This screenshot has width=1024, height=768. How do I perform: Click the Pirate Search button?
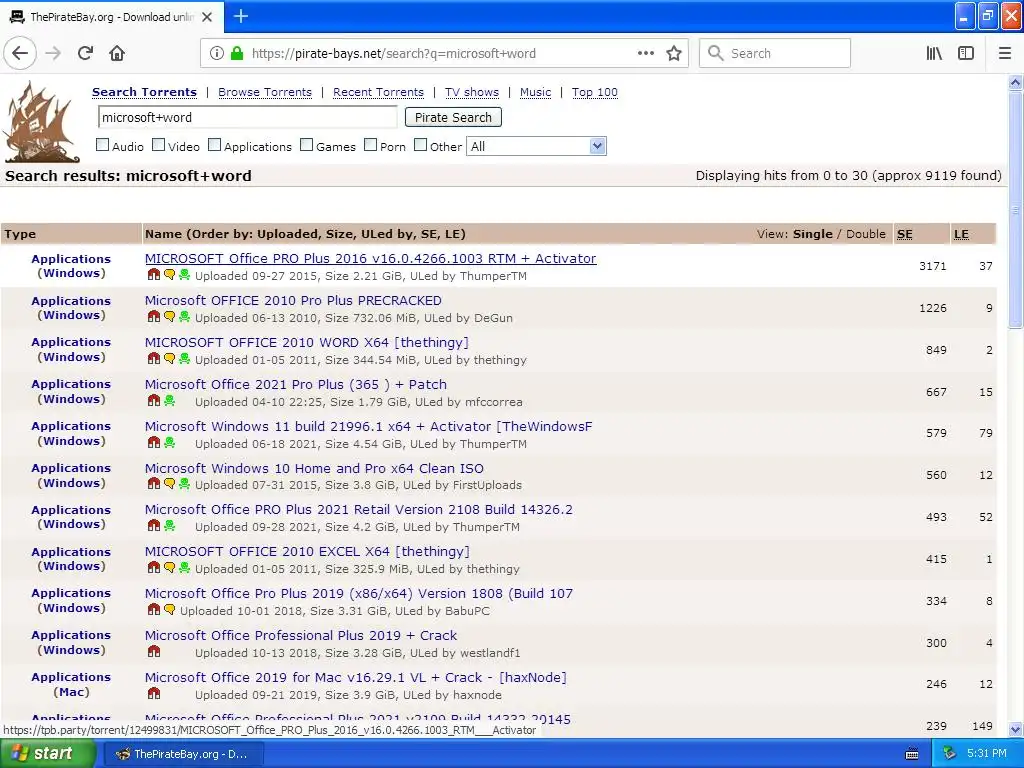[x=453, y=118]
